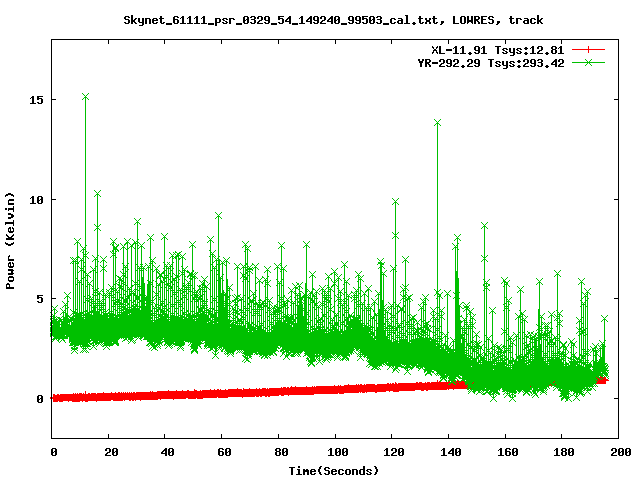Click the 5 tick label on y-axis
The image size is (640, 480).
(41, 299)
